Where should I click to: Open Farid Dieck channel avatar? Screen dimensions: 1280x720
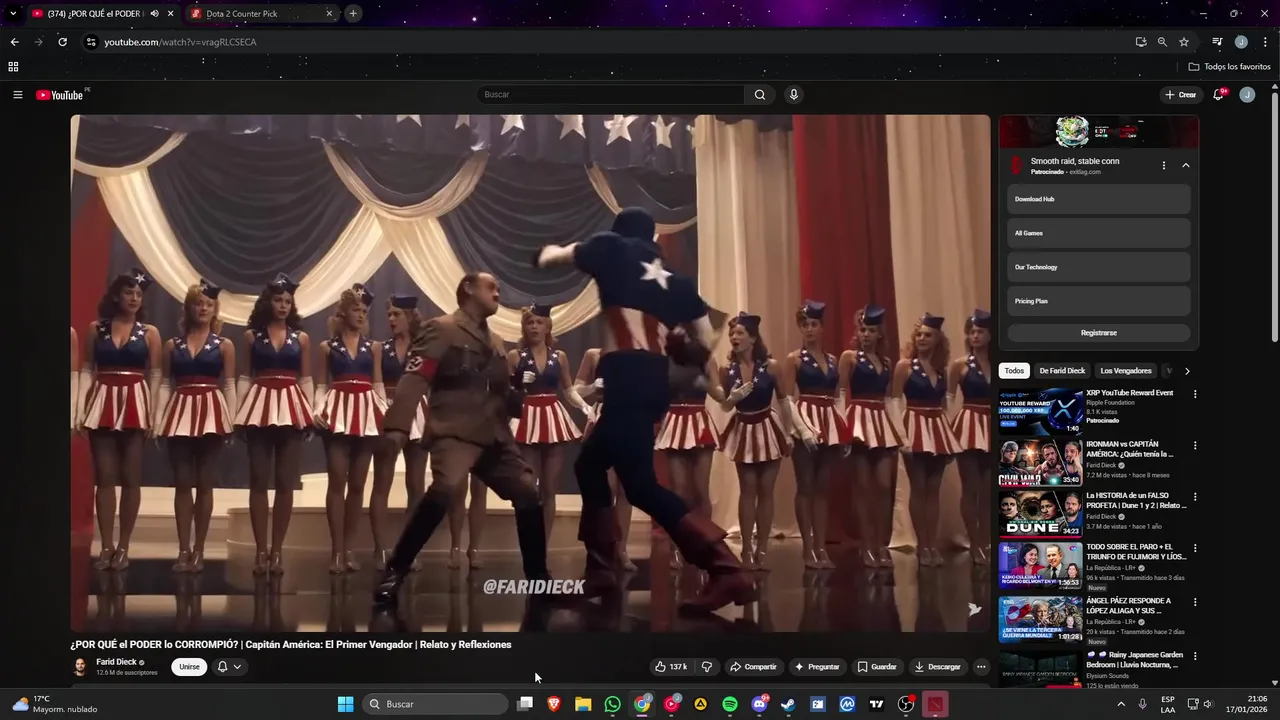79,667
